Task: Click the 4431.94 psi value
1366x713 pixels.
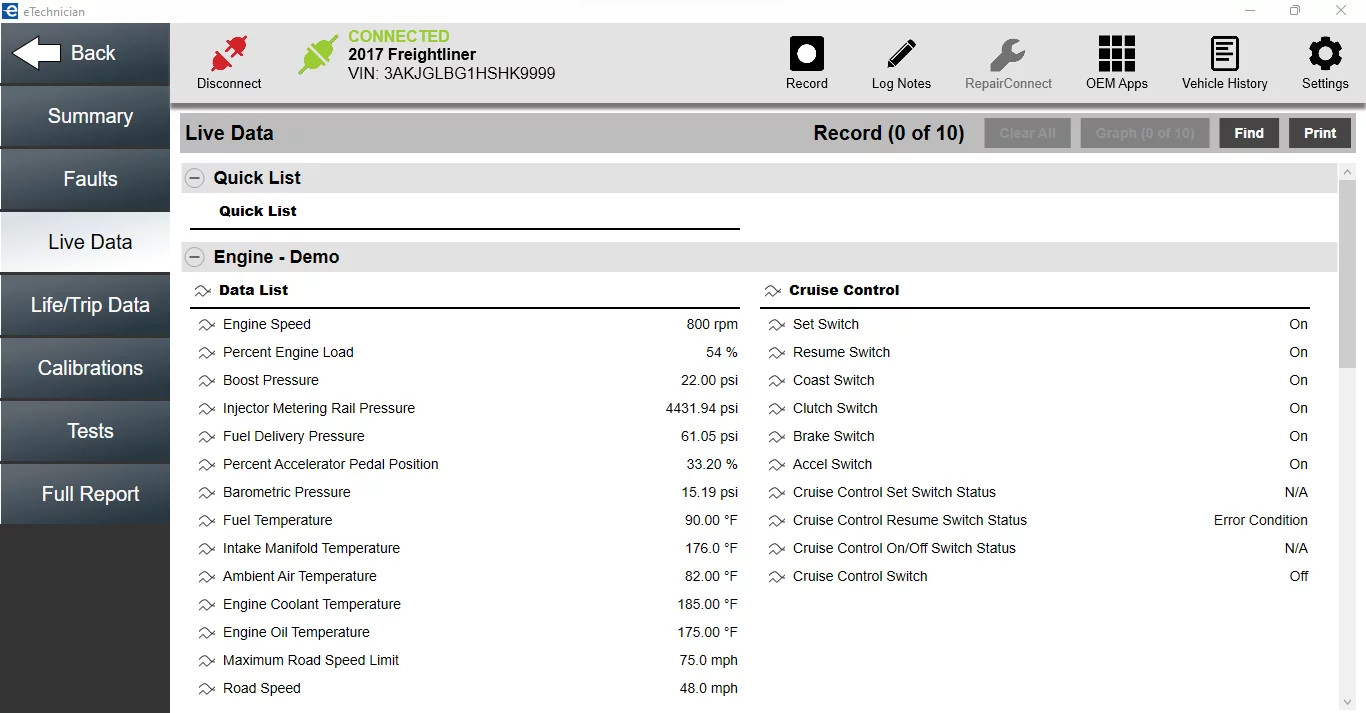Action: click(702, 409)
